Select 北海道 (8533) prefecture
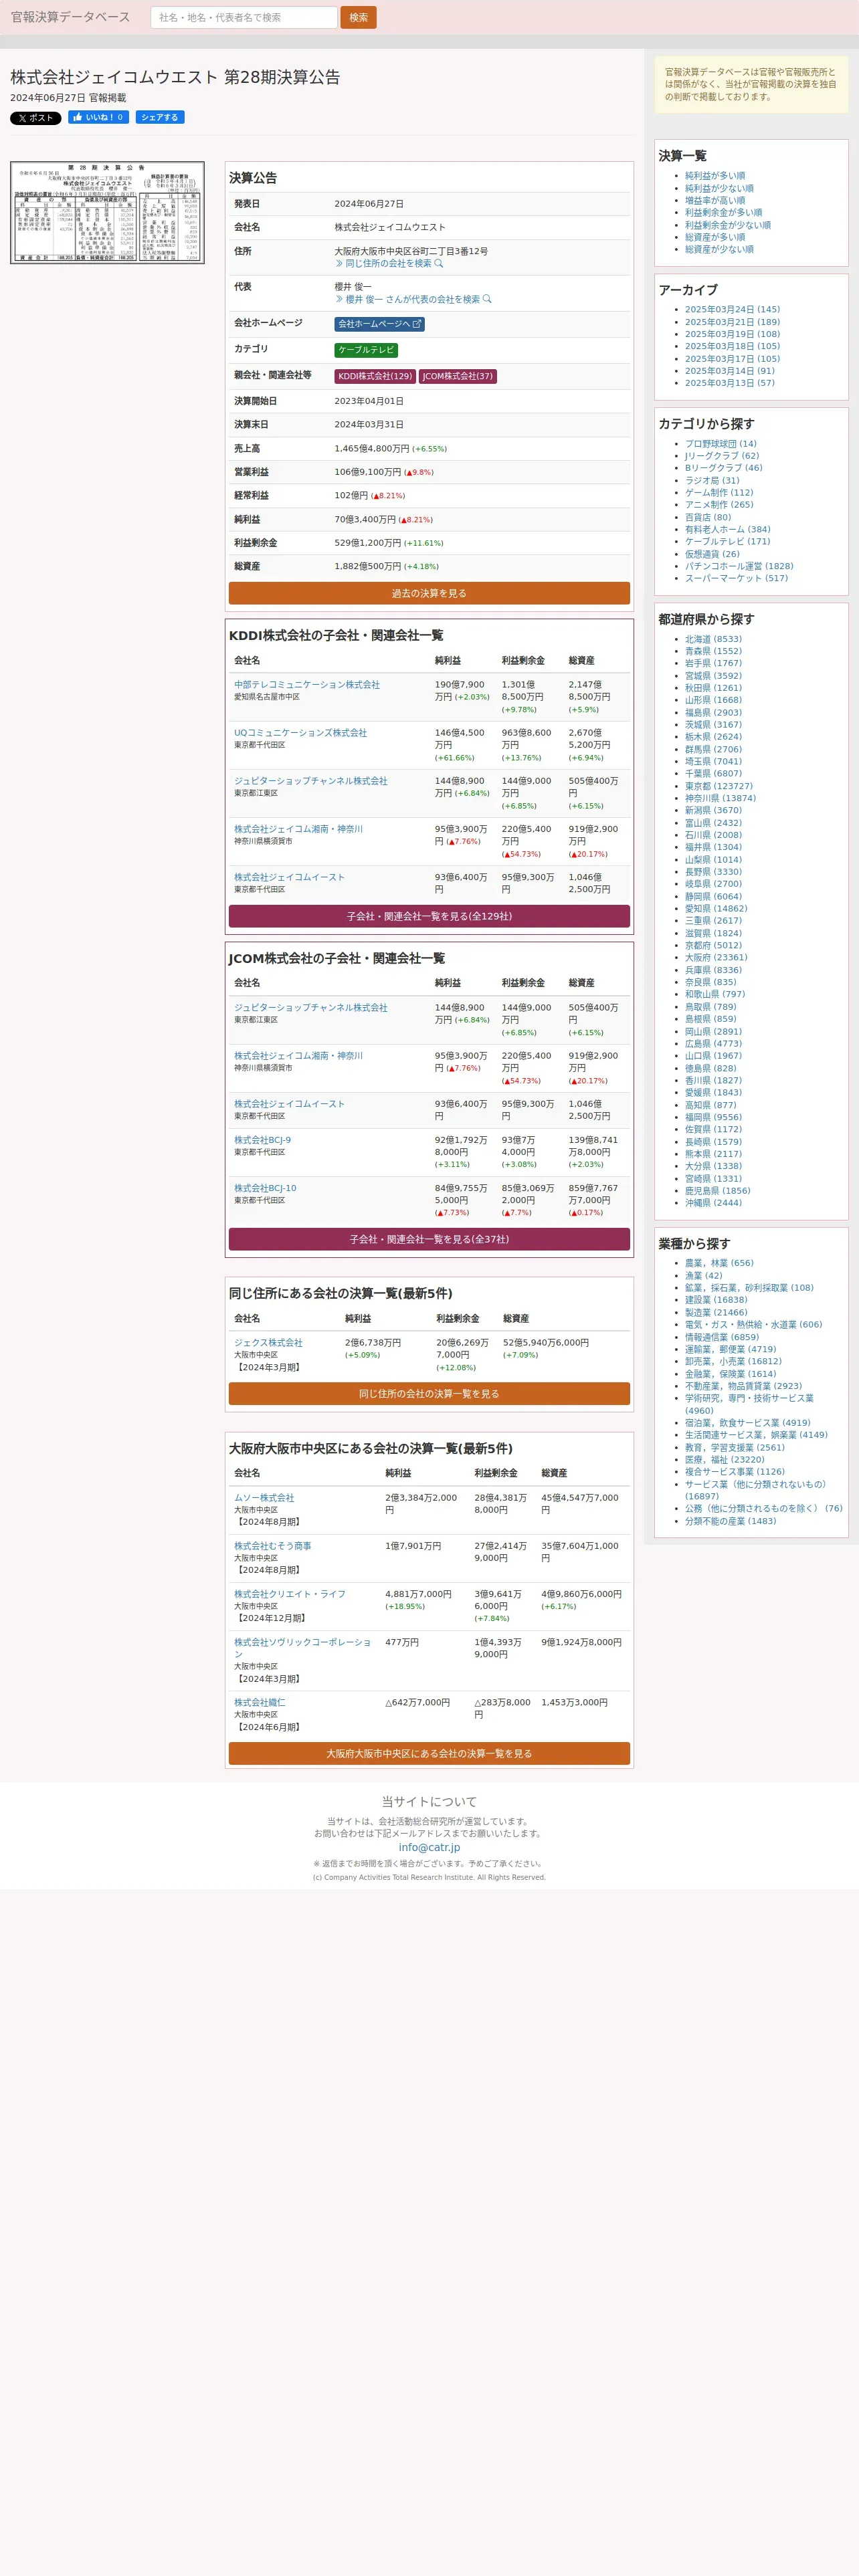 point(713,639)
